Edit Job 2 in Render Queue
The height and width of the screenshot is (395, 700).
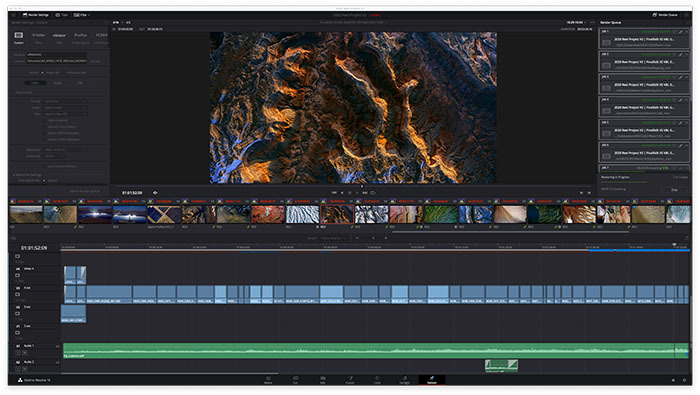pyautogui.click(x=680, y=54)
